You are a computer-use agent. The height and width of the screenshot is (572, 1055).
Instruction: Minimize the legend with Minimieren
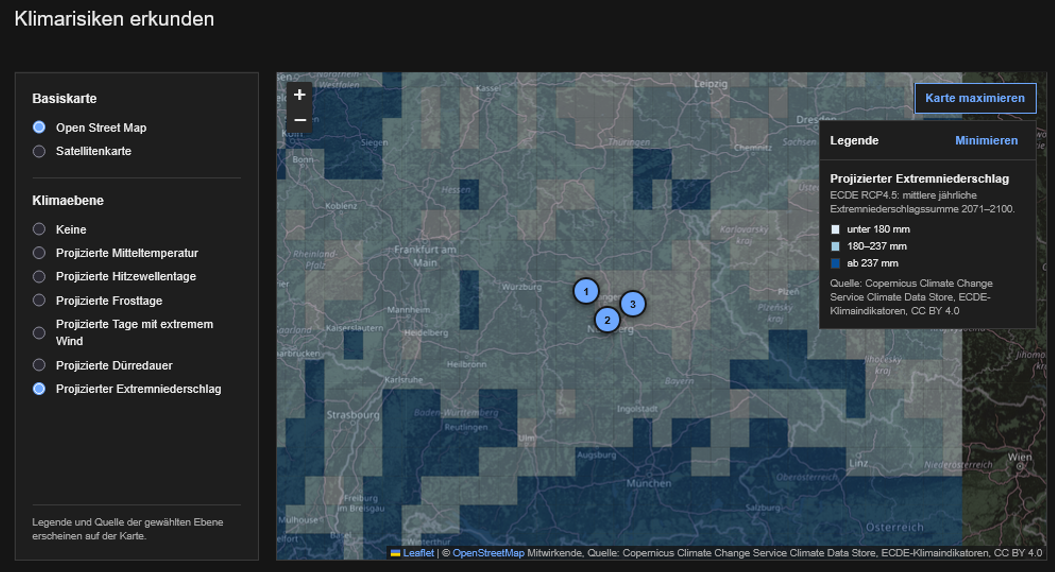(x=986, y=141)
